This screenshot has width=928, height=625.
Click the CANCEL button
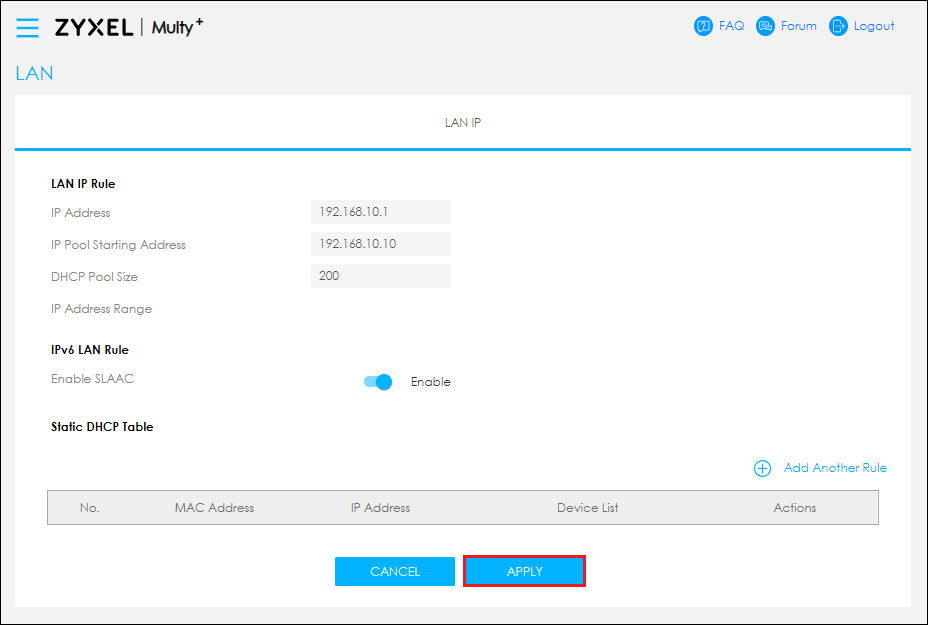(x=395, y=572)
